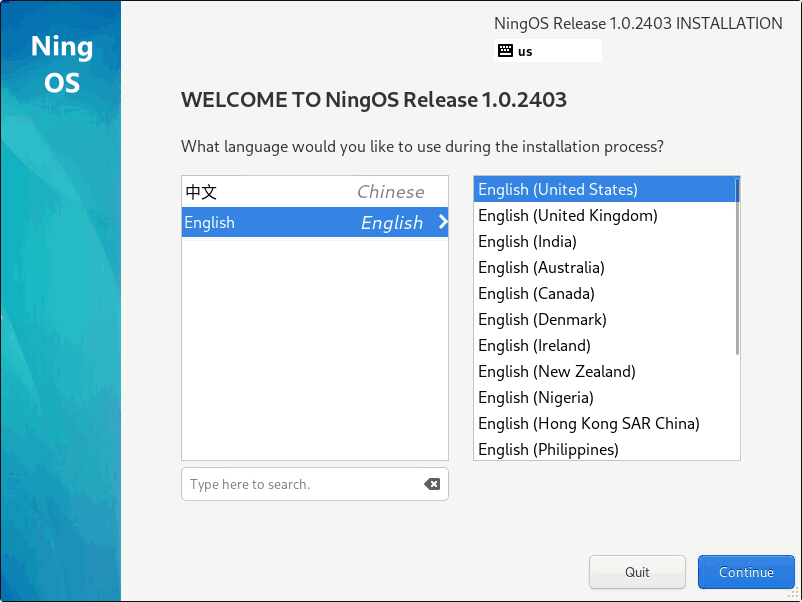Choose English (United Kingdom) locale
Viewport: 802px width, 602px height.
pyautogui.click(x=605, y=215)
